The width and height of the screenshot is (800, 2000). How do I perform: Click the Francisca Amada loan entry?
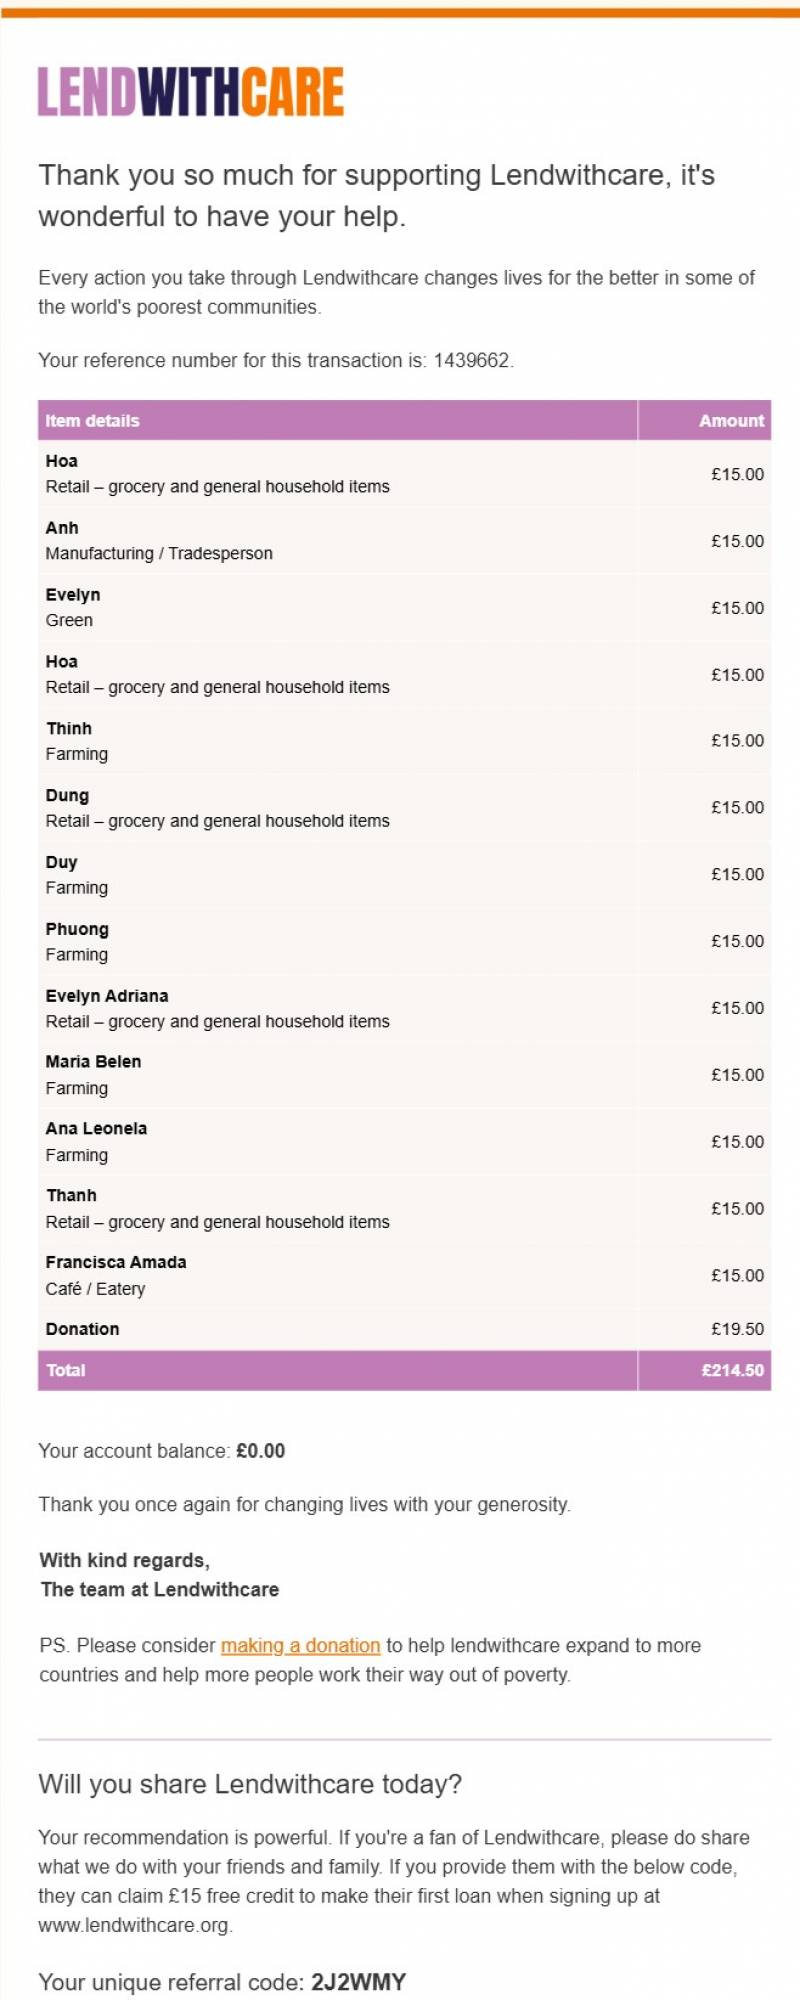tap(116, 1262)
